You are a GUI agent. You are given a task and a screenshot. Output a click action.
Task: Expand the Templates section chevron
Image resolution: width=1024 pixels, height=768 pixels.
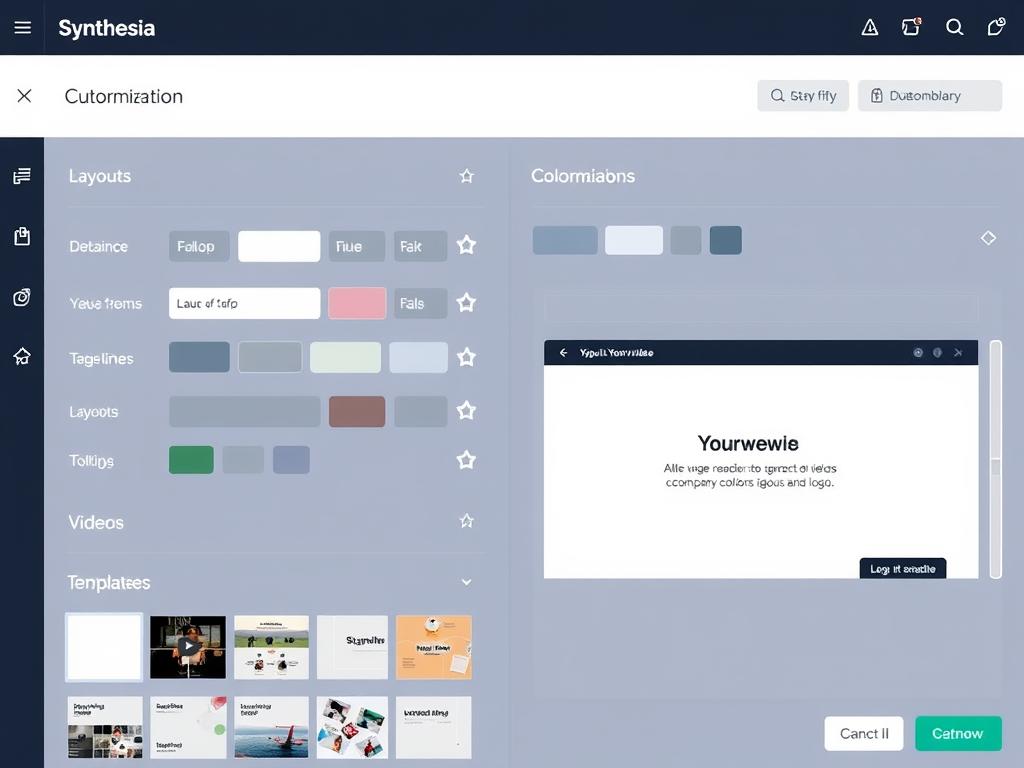464,581
